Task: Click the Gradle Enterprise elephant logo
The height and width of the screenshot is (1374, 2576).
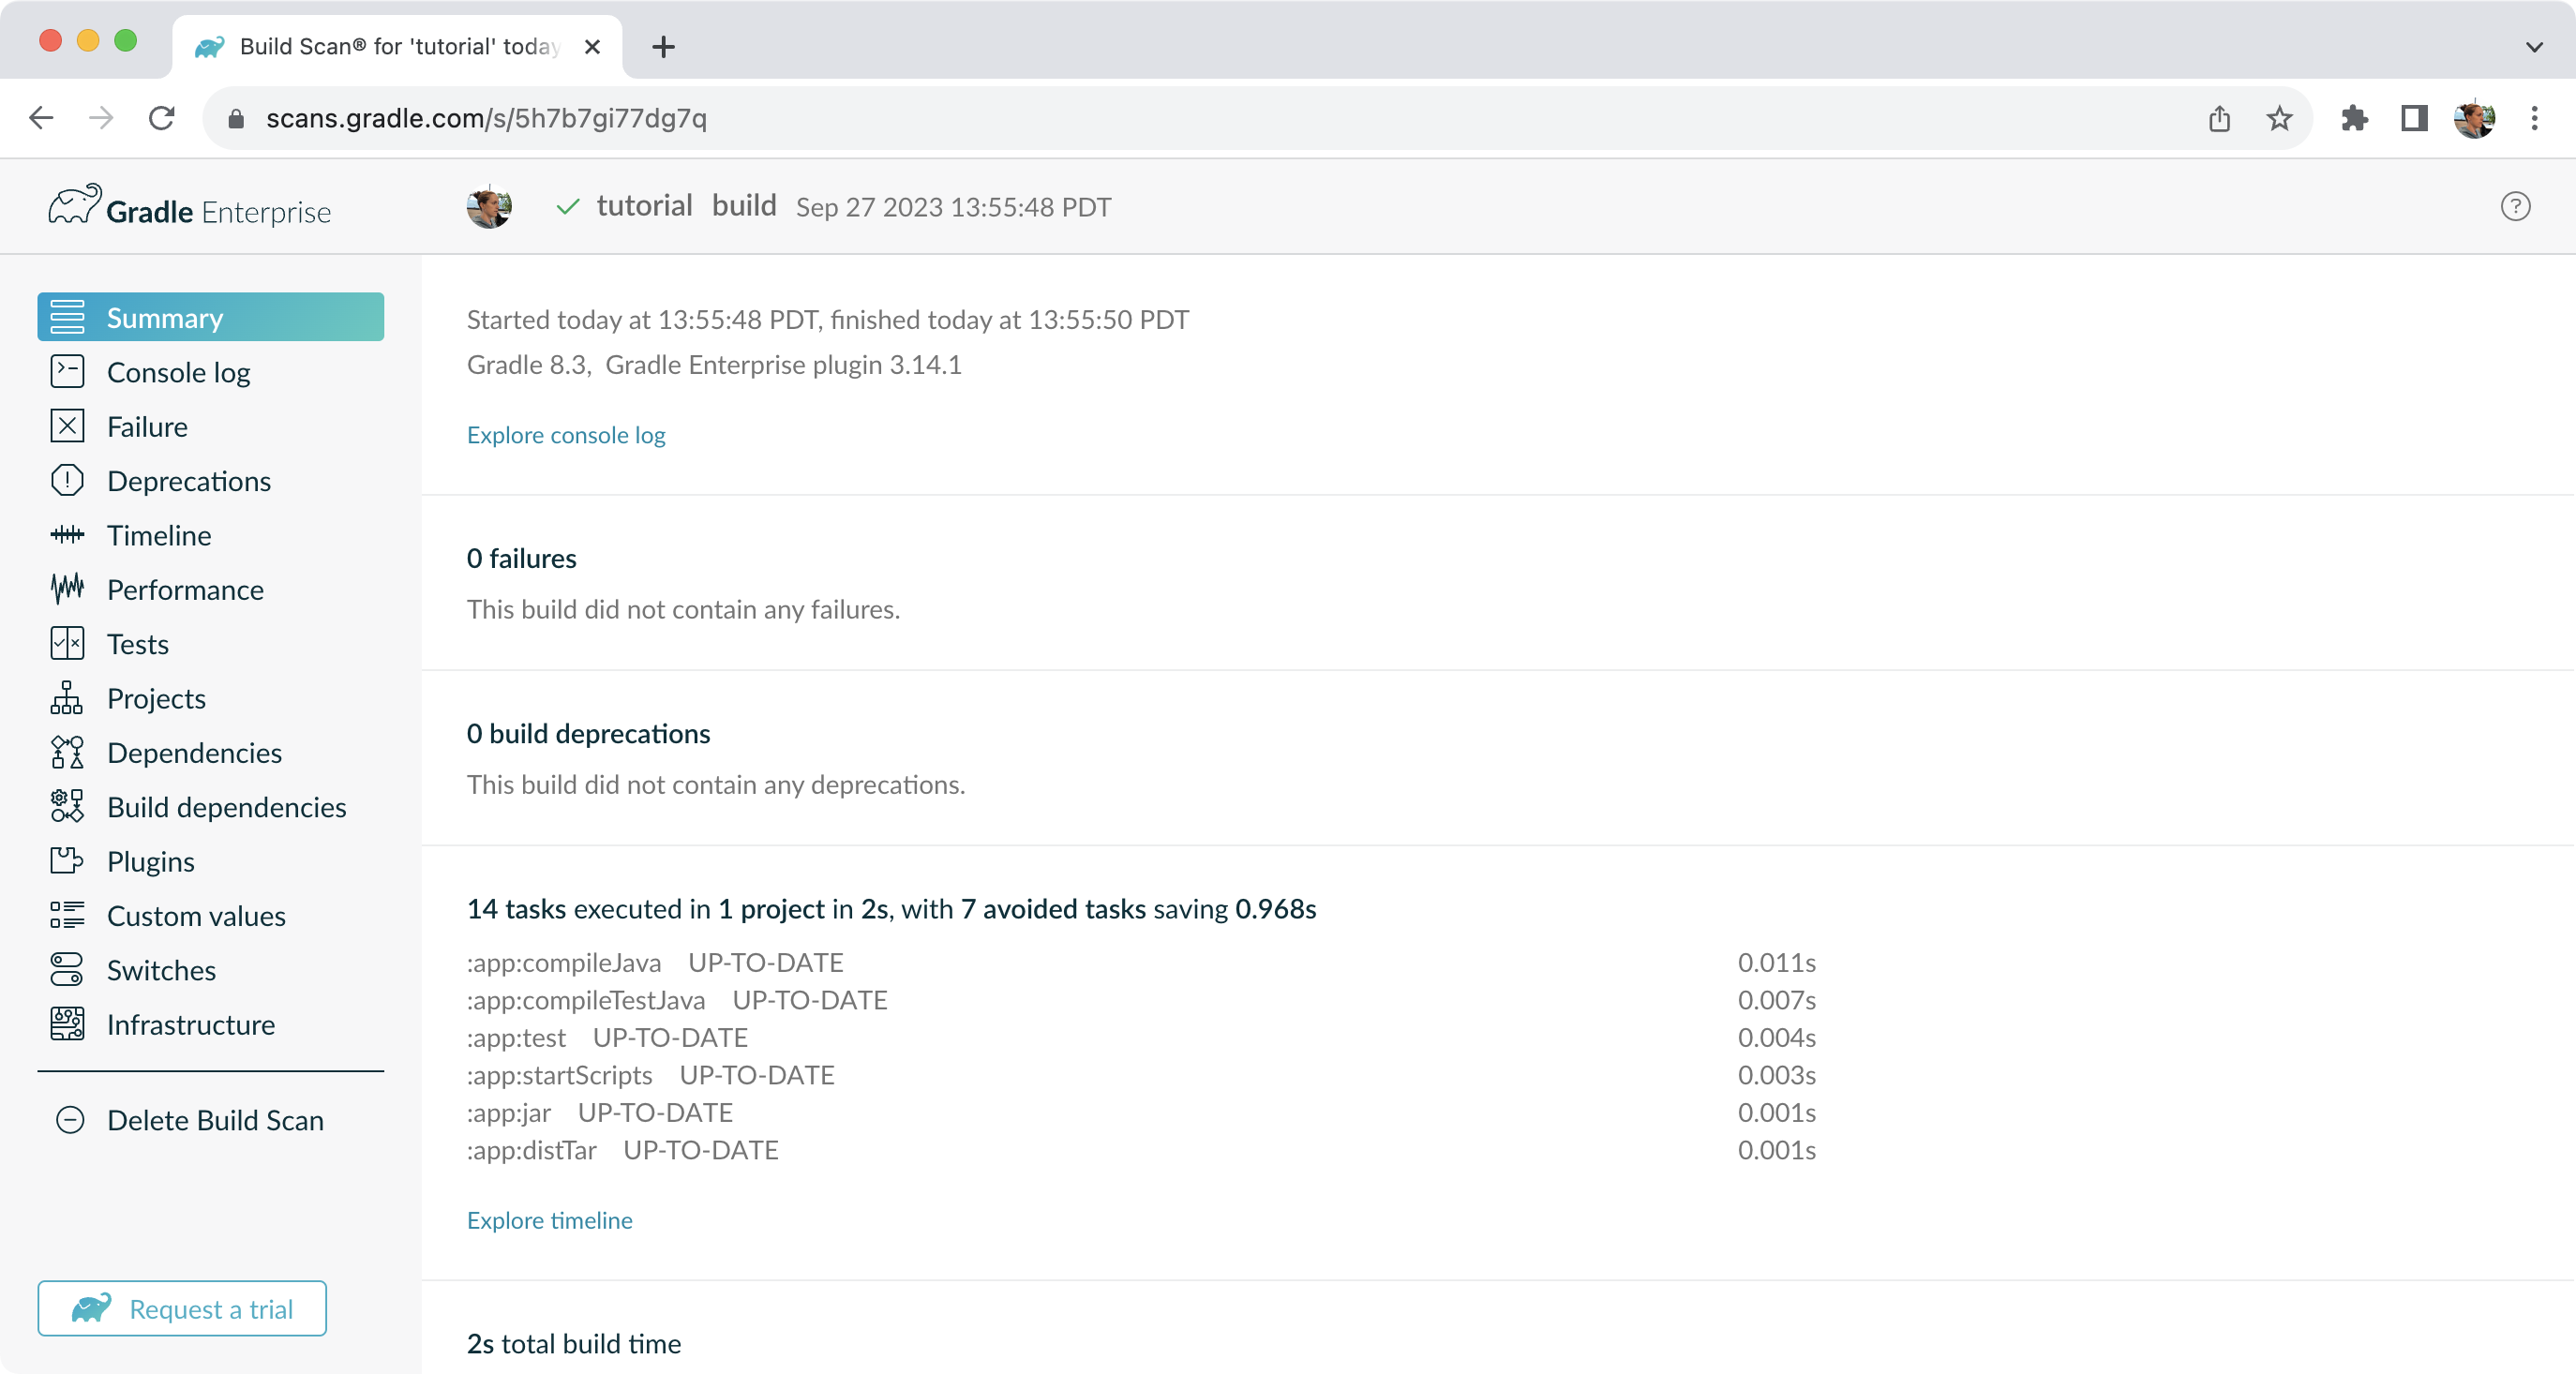Action: coord(75,205)
